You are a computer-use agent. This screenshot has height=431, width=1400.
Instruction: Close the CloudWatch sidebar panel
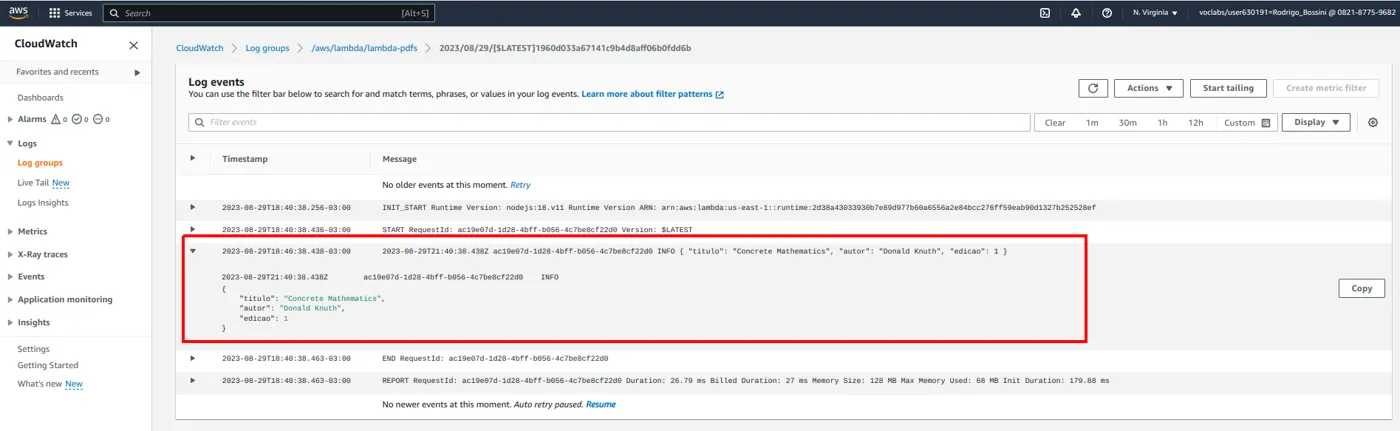tap(134, 45)
